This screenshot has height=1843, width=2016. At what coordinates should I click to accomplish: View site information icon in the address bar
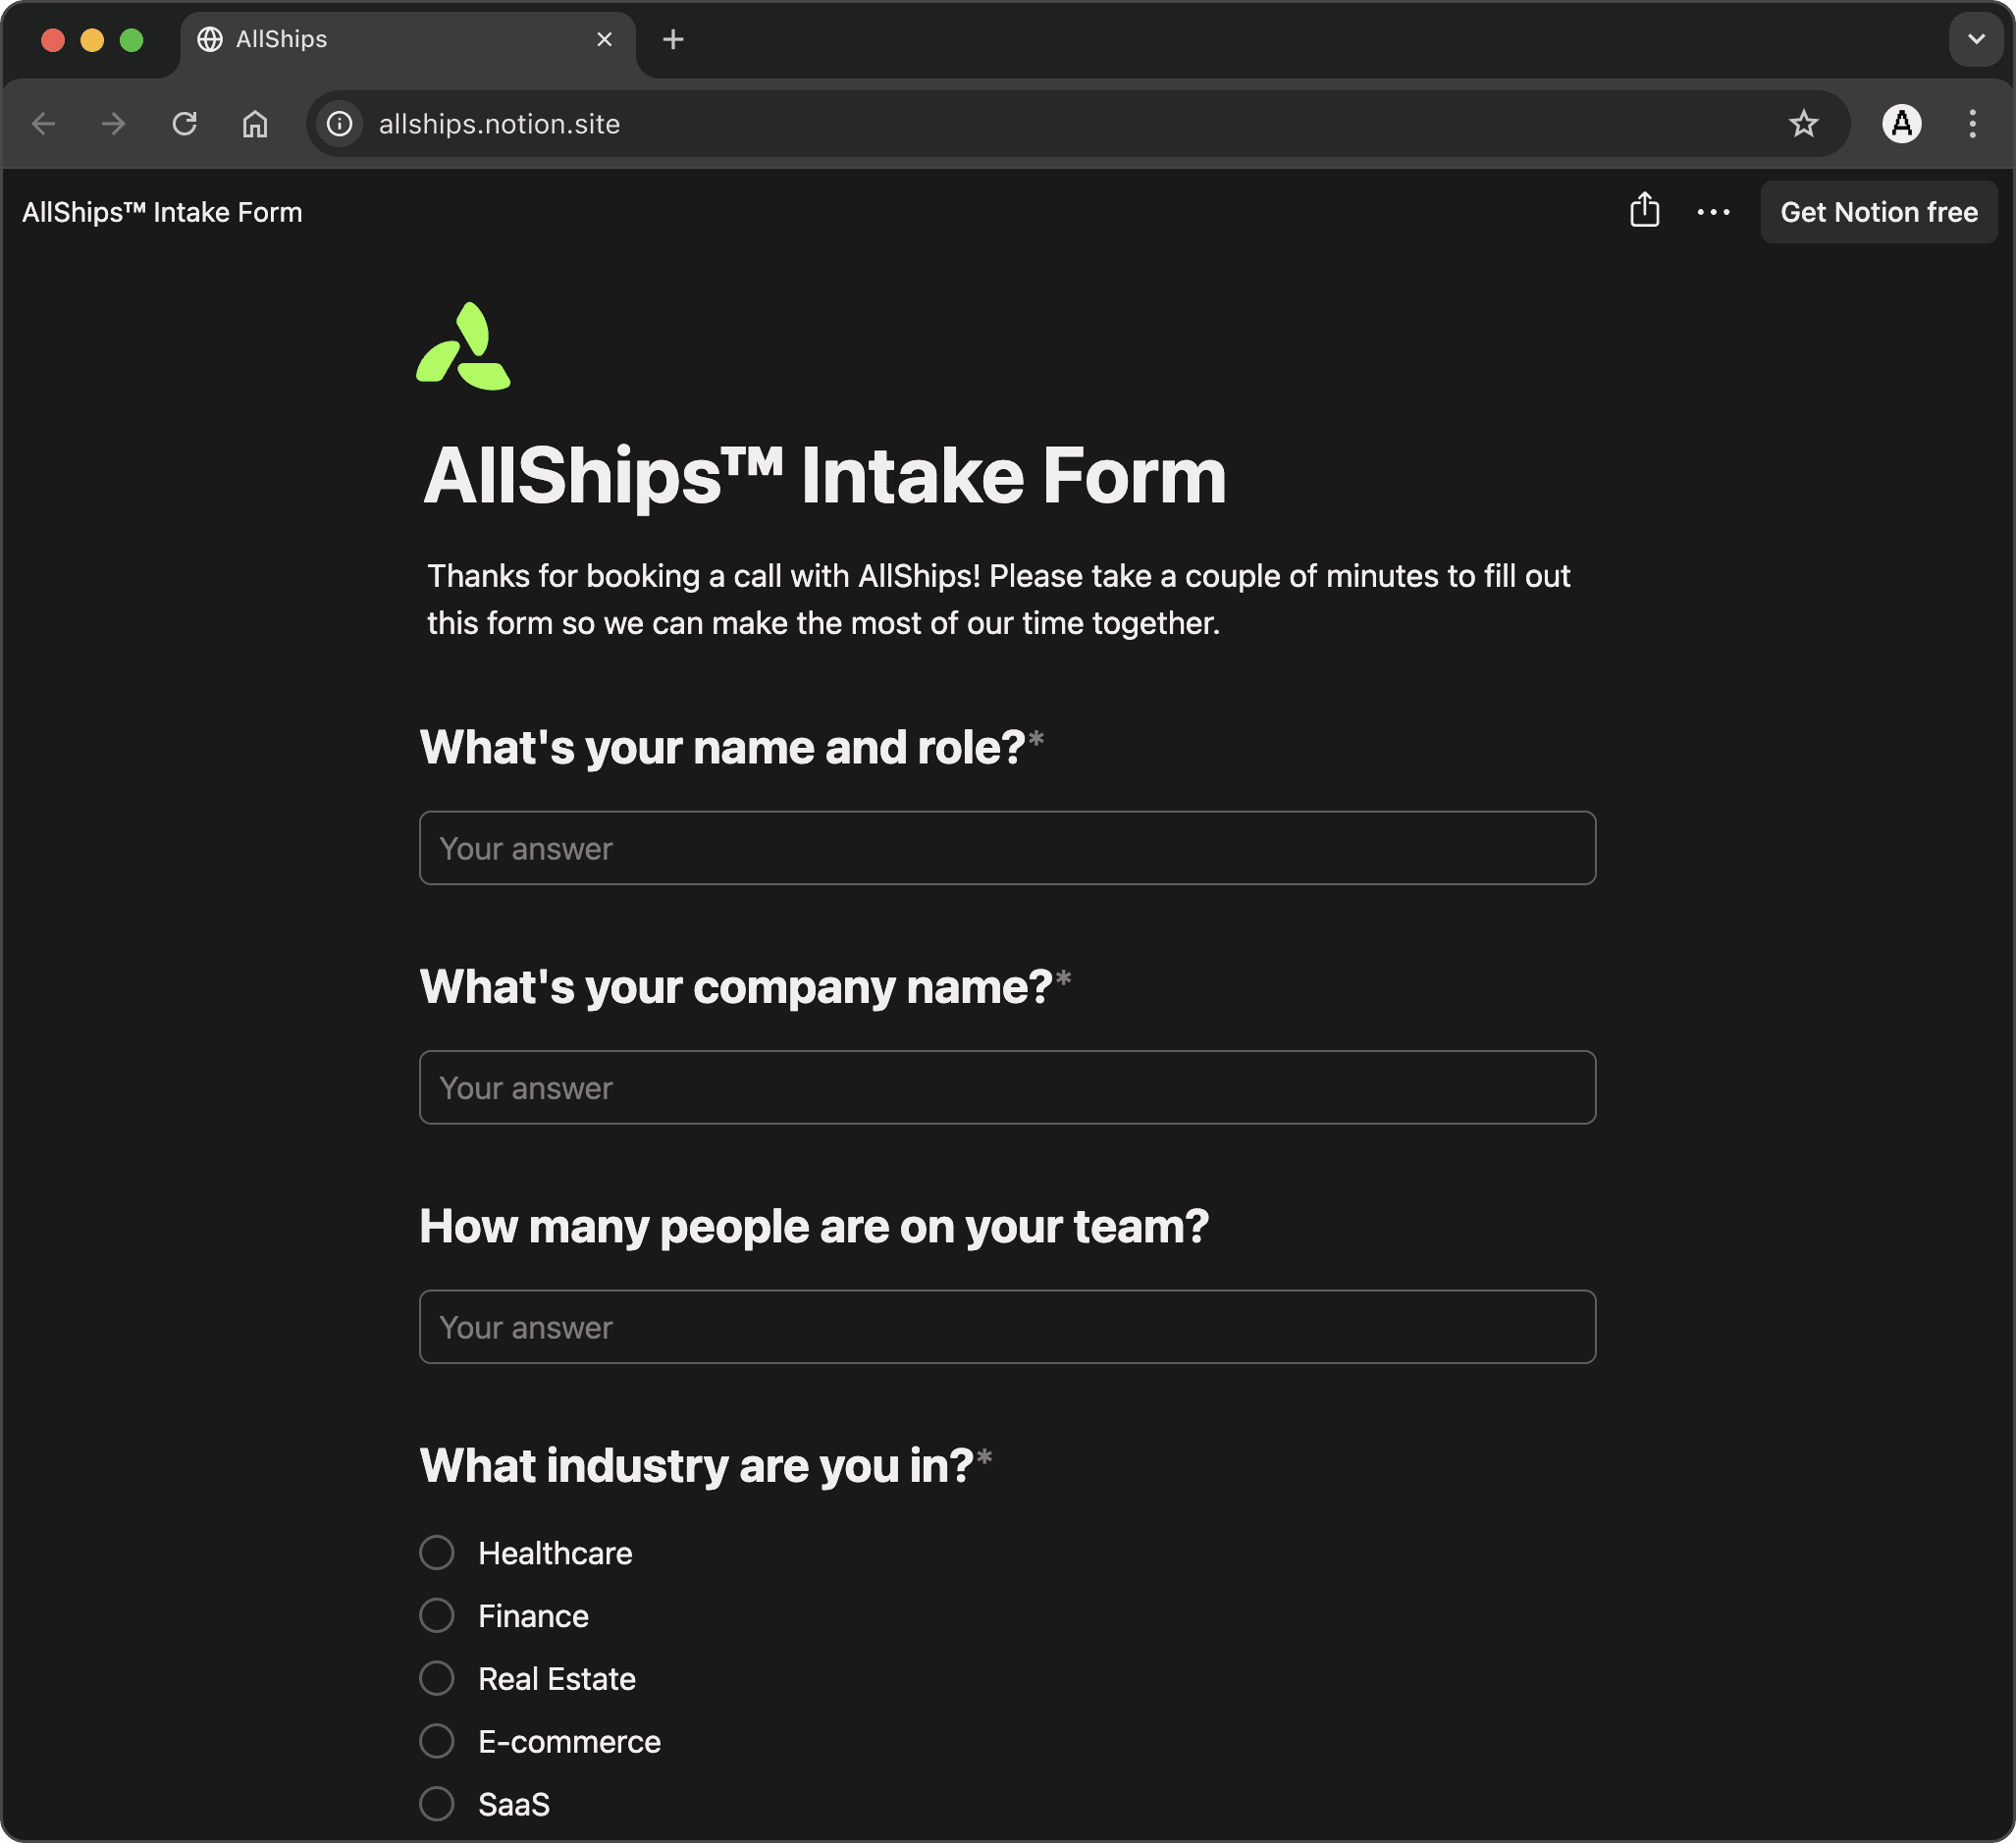340,124
